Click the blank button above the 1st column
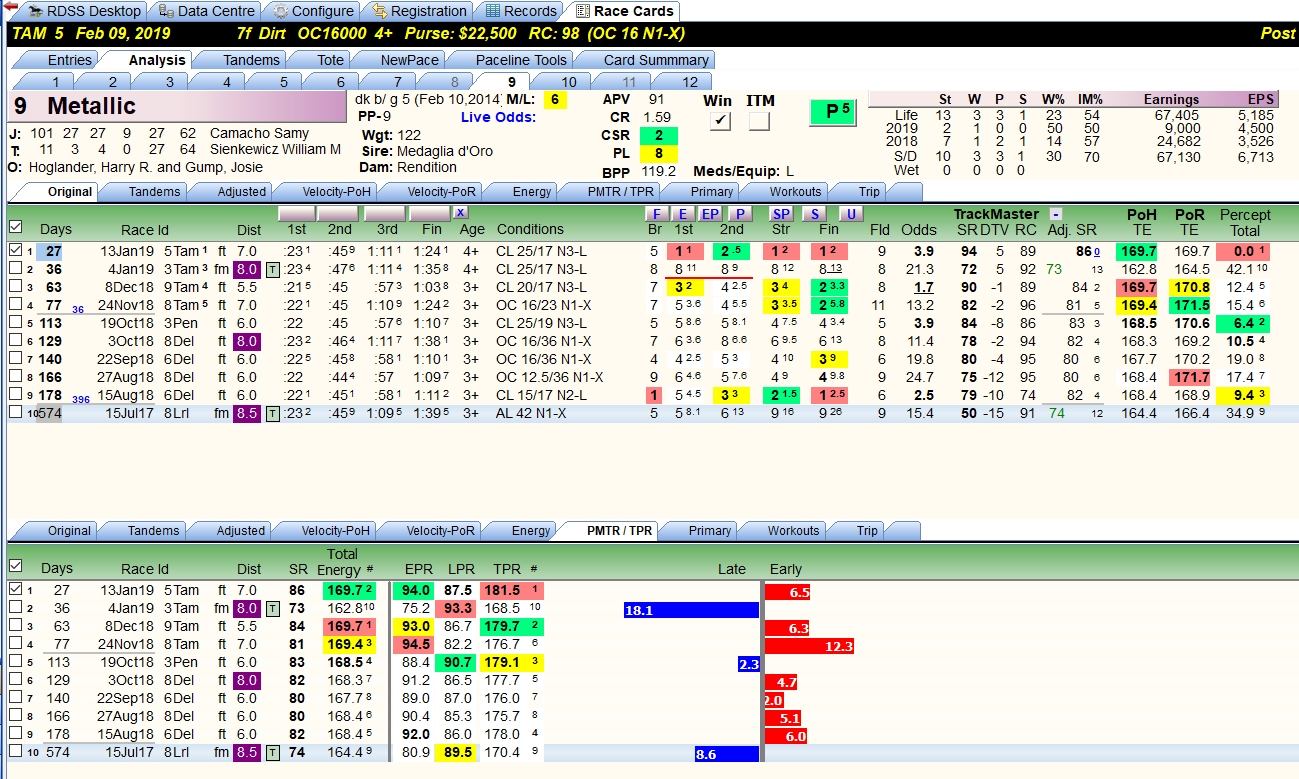Viewport: 1299px width, 779px height. click(296, 213)
